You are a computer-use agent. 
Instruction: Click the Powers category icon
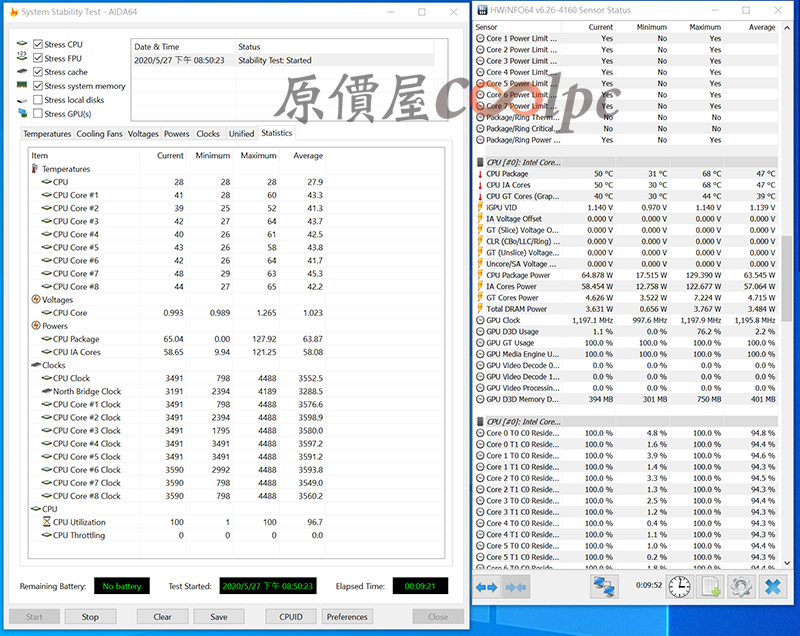point(36,325)
